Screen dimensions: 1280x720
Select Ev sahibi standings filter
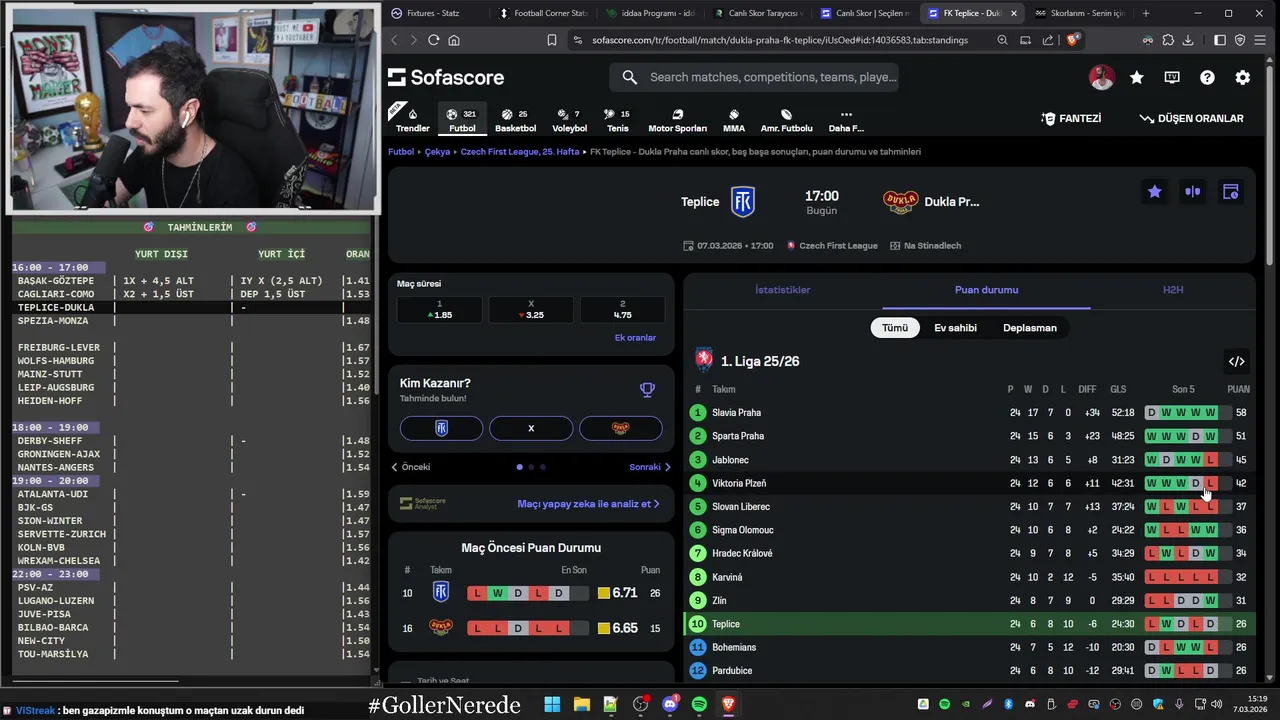[955, 328]
